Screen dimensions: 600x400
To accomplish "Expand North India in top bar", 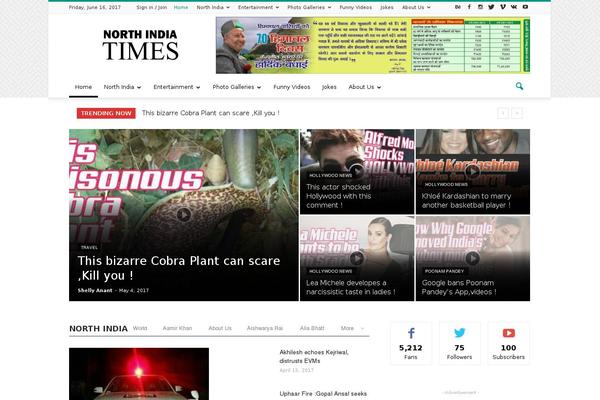I will pyautogui.click(x=213, y=7).
